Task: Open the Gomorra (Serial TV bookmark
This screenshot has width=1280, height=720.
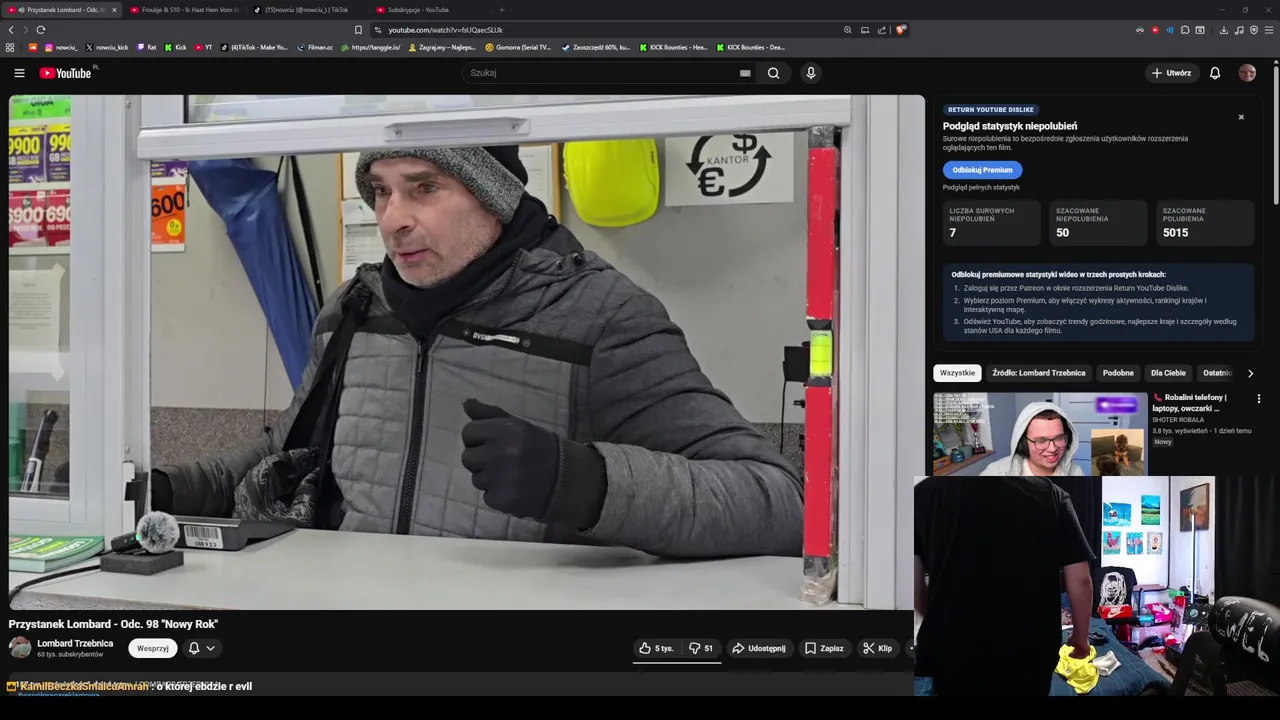Action: [518, 47]
